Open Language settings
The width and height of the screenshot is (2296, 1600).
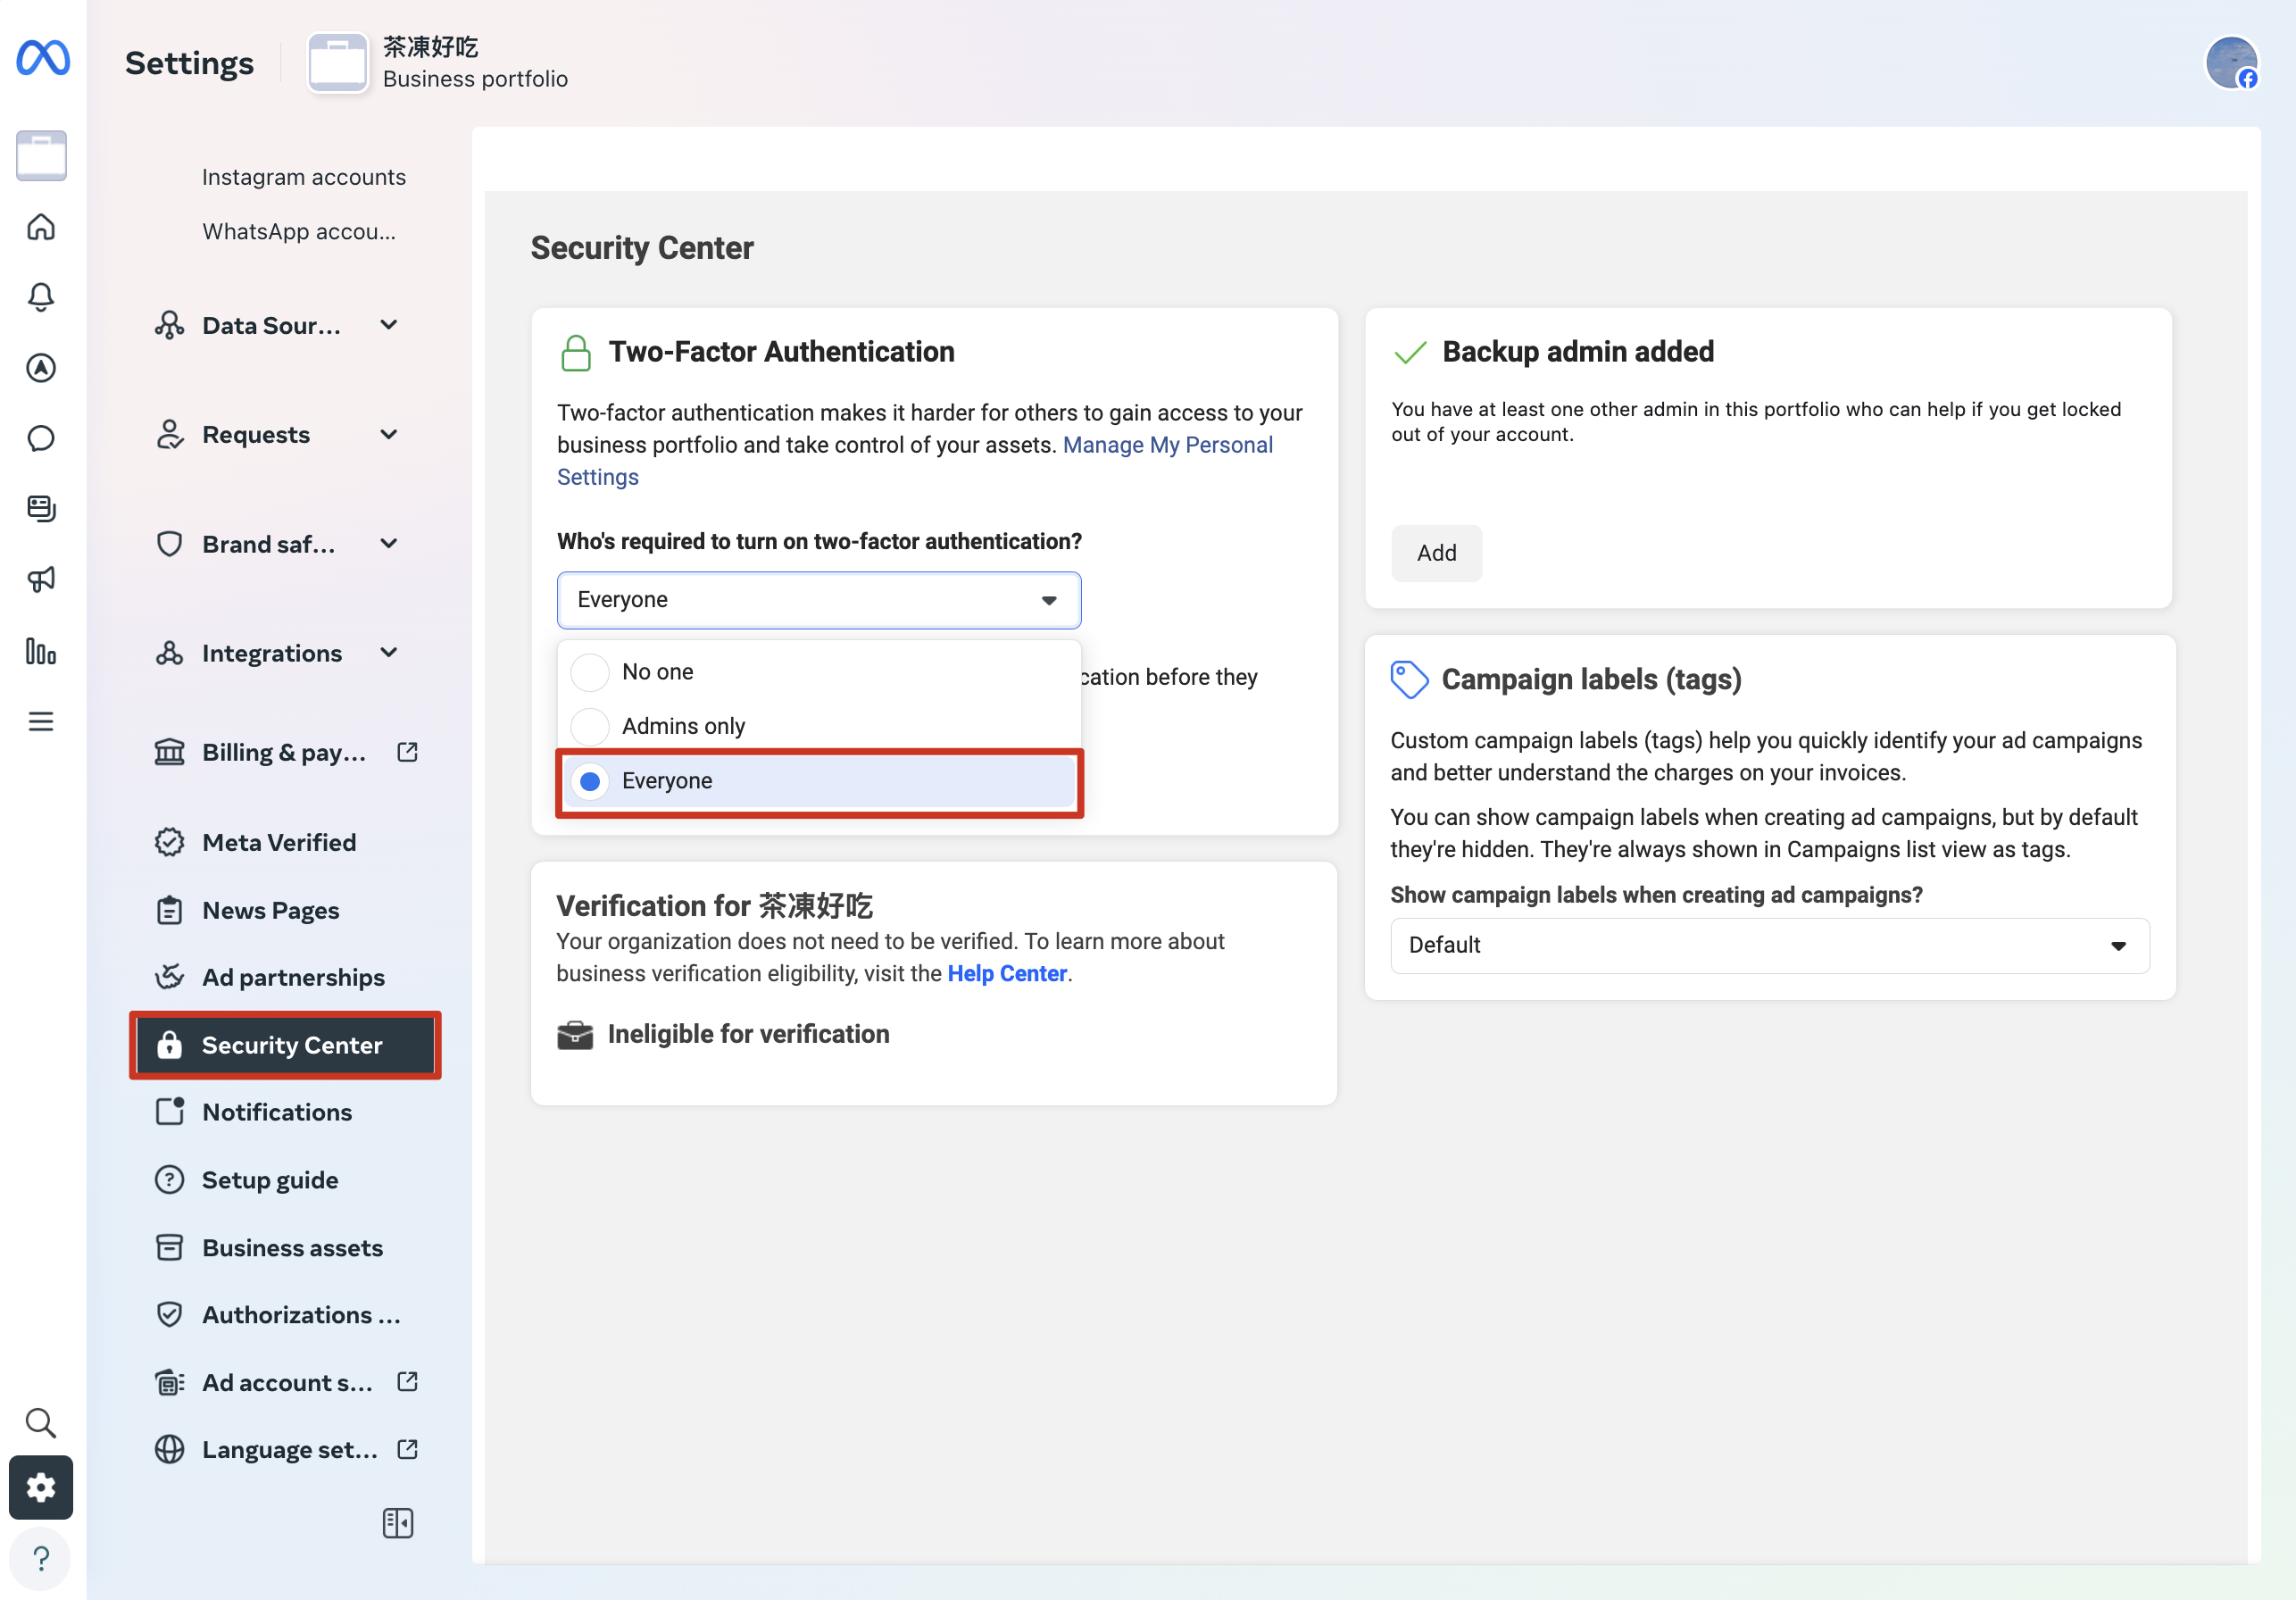(x=290, y=1449)
